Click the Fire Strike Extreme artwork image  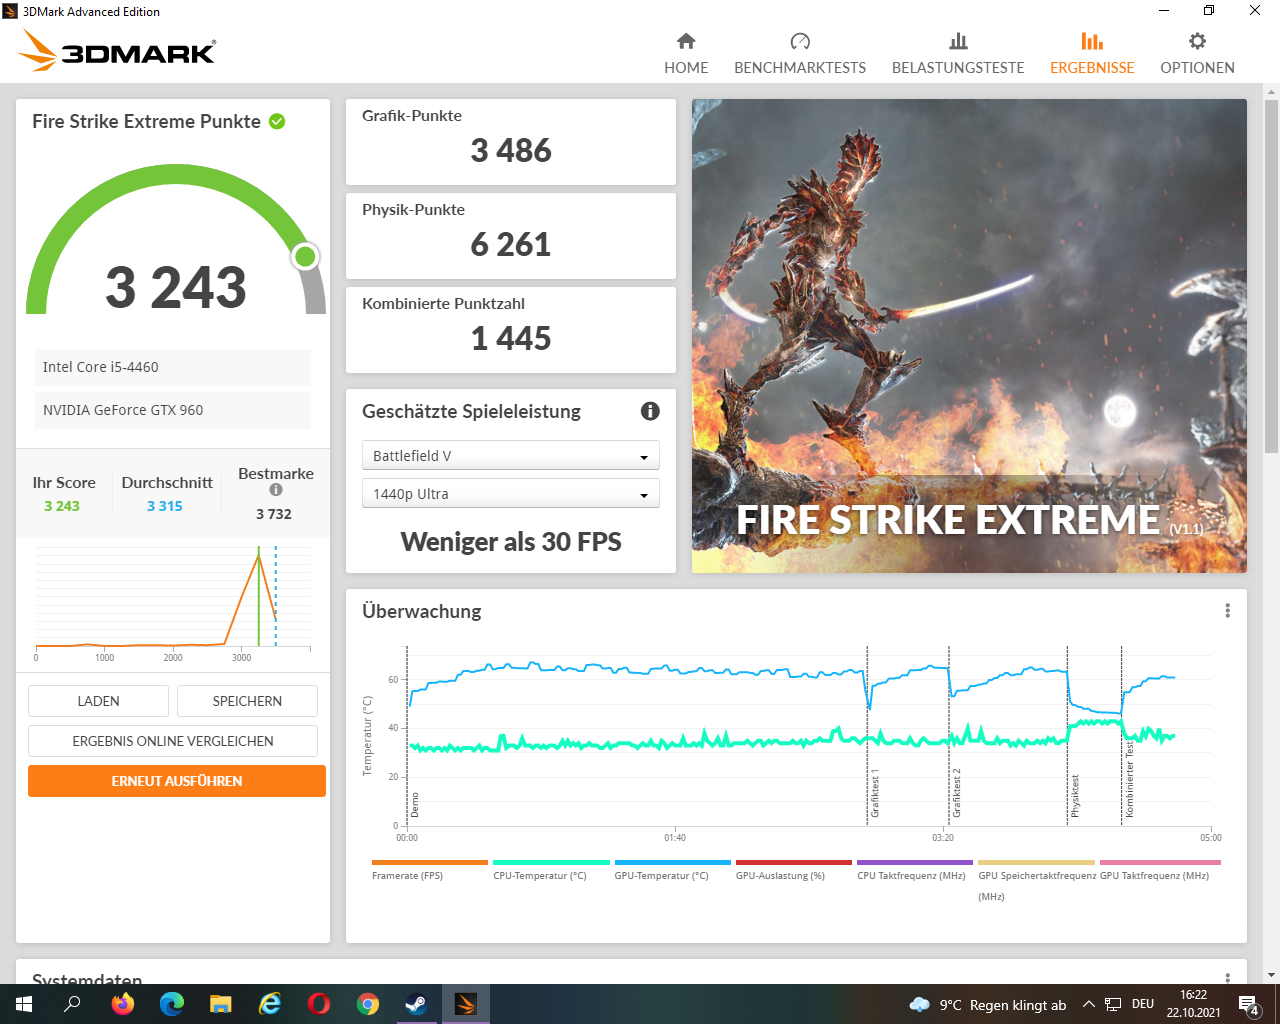click(969, 336)
